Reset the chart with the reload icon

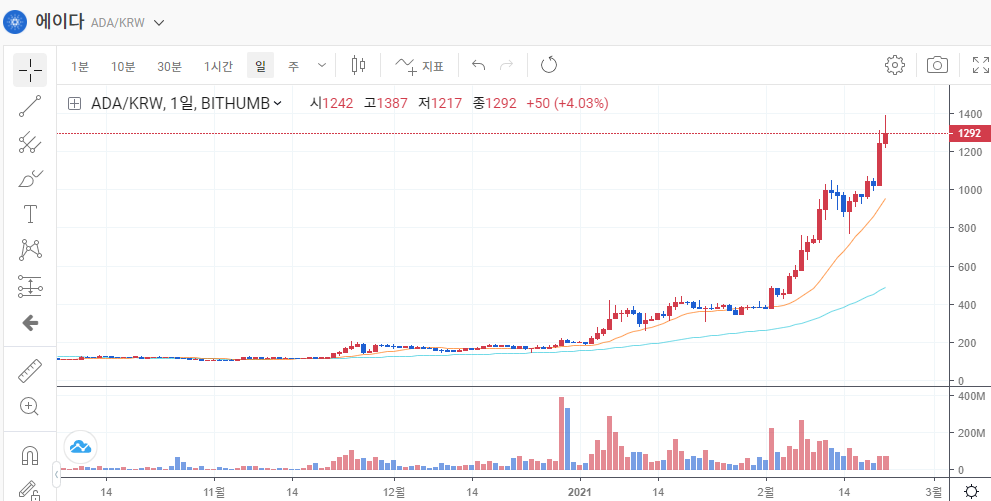point(549,65)
